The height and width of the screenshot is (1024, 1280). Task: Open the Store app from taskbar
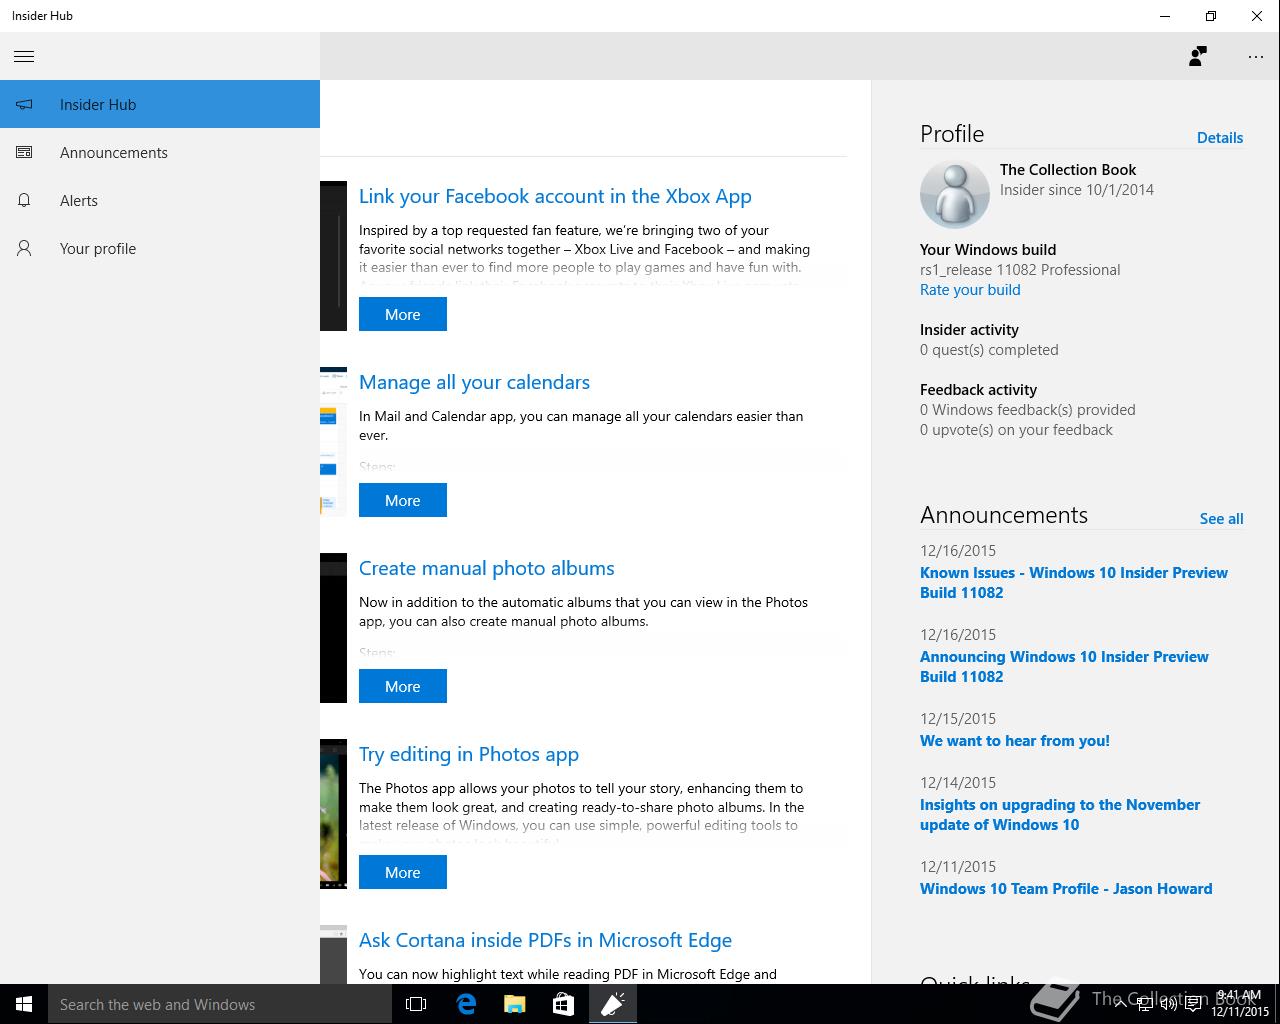click(563, 1004)
